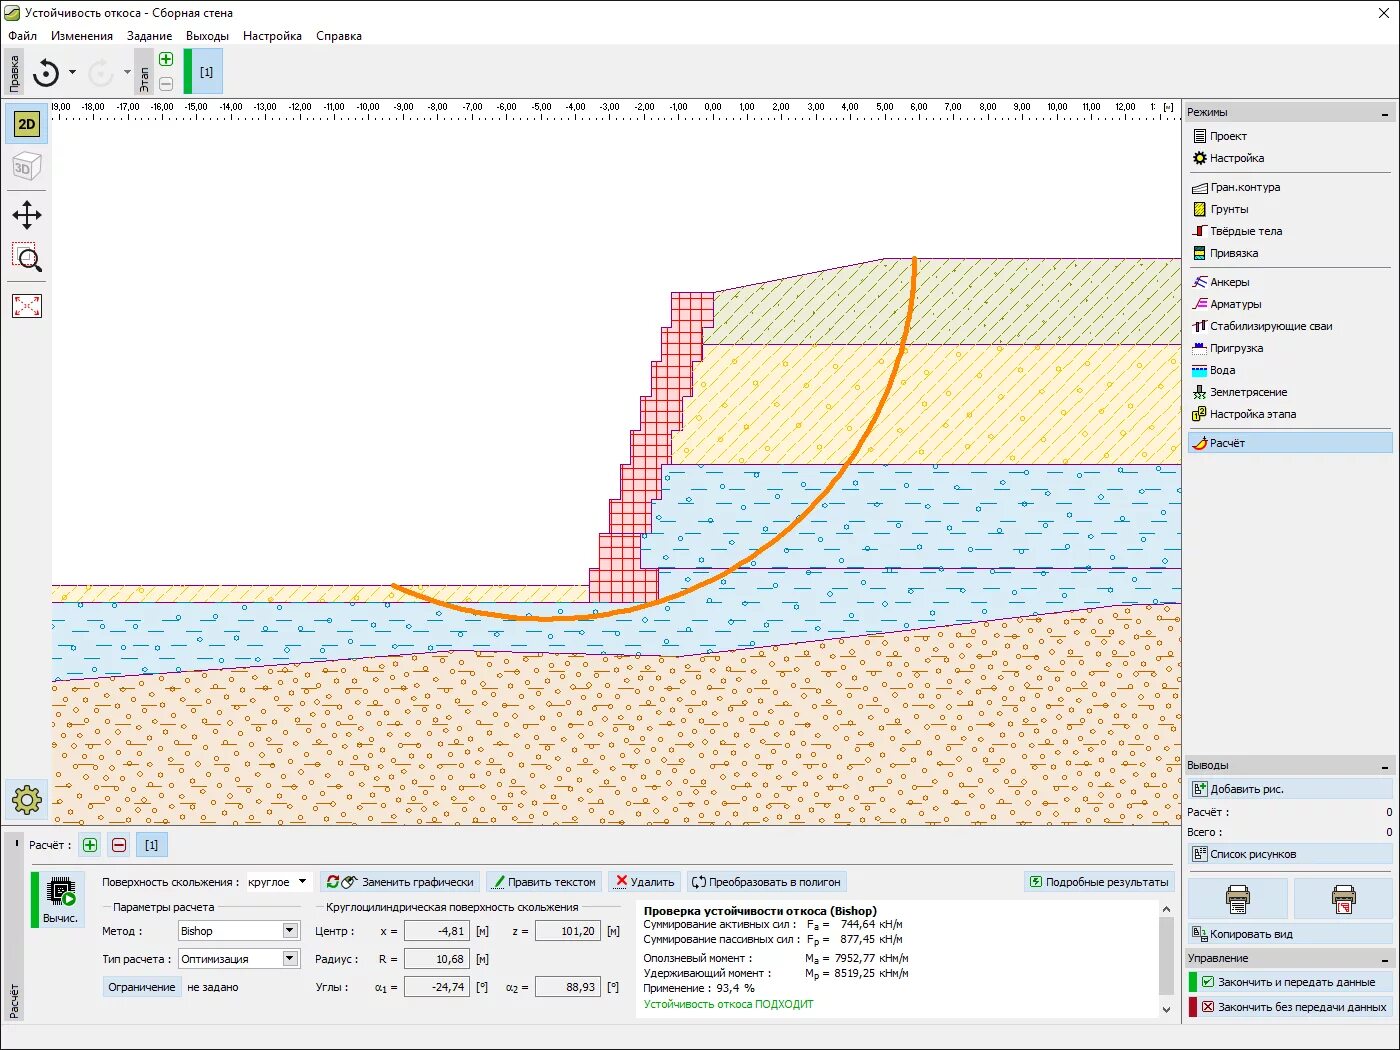Click the print view icon with red mark
Screen dimensions: 1400x1050
click(x=1343, y=899)
